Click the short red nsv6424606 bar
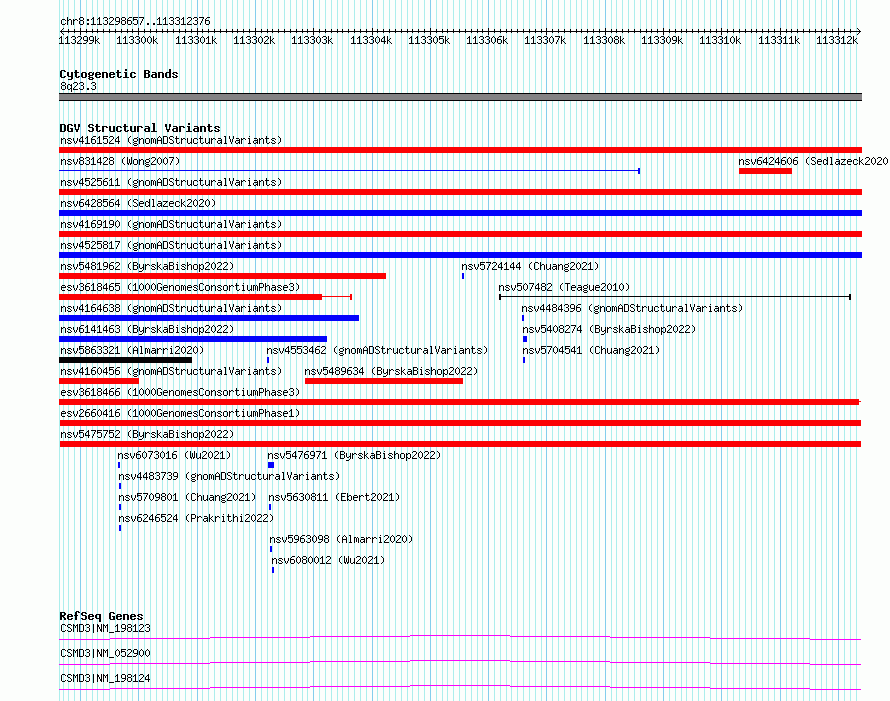 click(765, 171)
